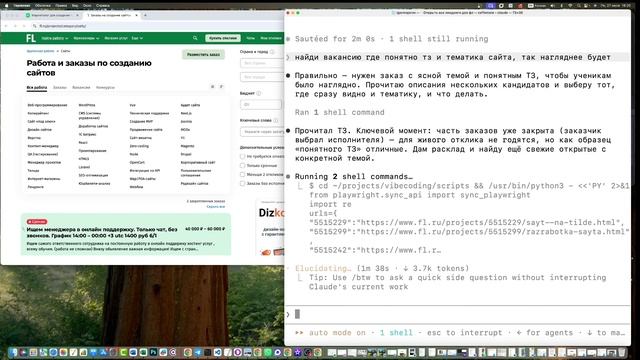Open the Apple menu
This screenshot has width=640, height=360.
[x=6, y=6]
